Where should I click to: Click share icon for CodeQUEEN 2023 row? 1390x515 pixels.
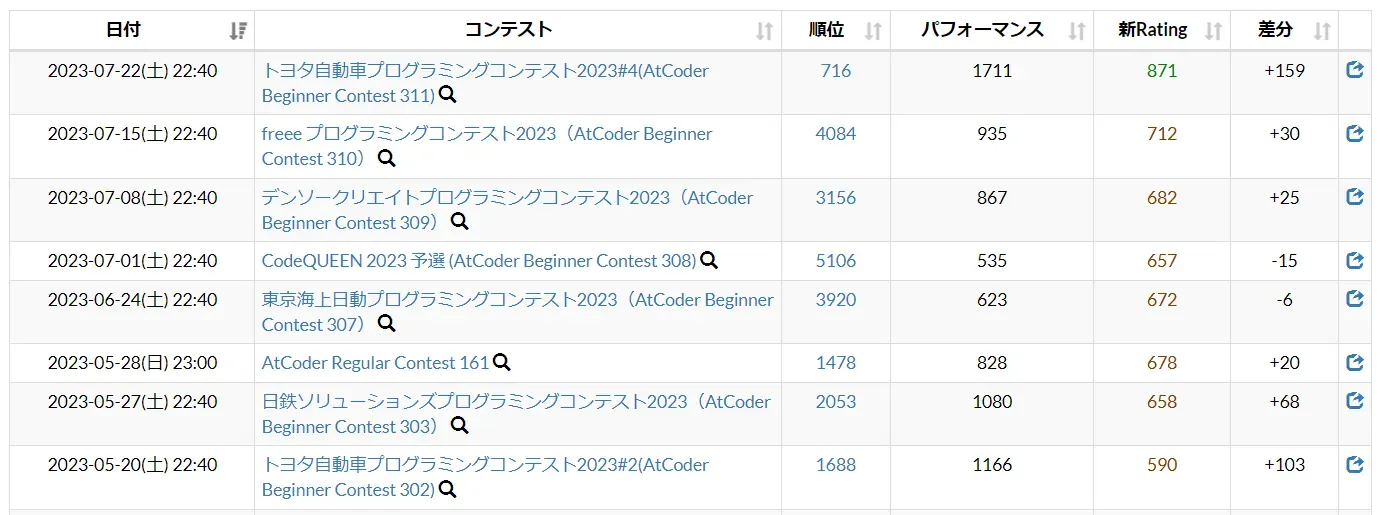(x=1355, y=260)
